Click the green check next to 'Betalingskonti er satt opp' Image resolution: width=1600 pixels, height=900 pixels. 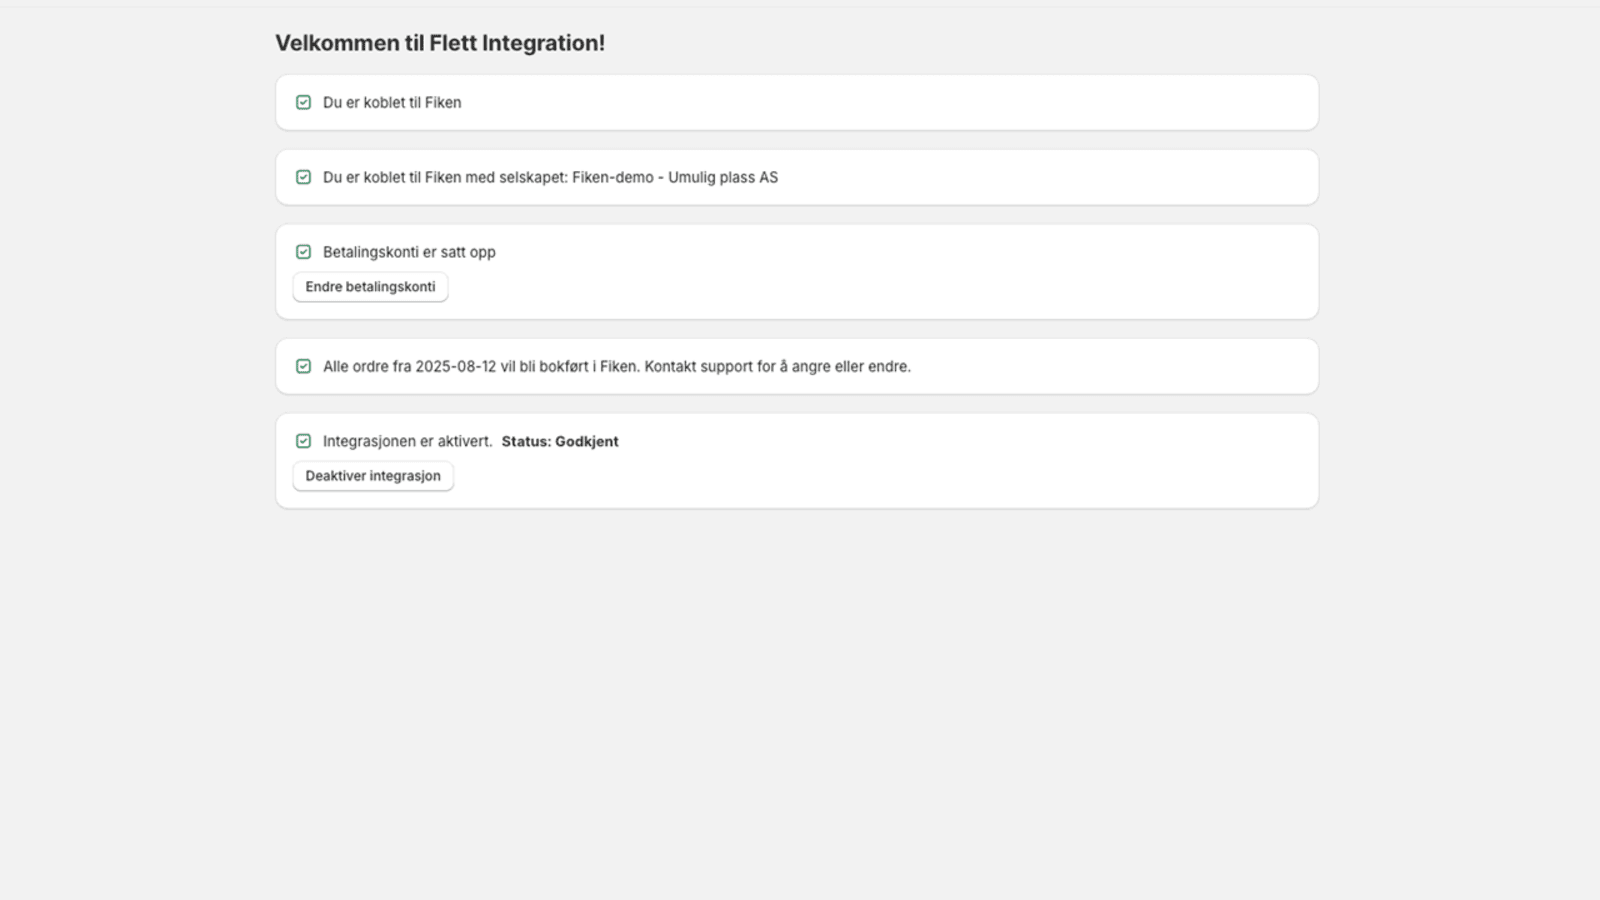[x=304, y=252]
